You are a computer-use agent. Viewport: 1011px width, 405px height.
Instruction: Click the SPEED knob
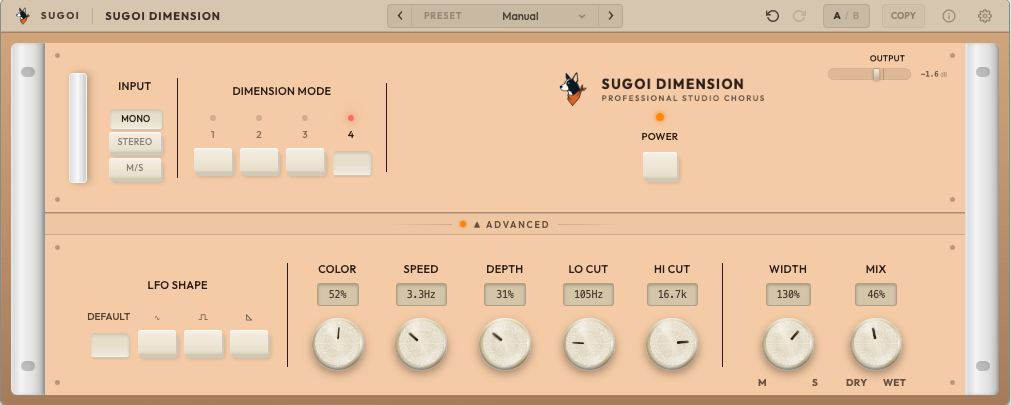pyautogui.click(x=422, y=344)
